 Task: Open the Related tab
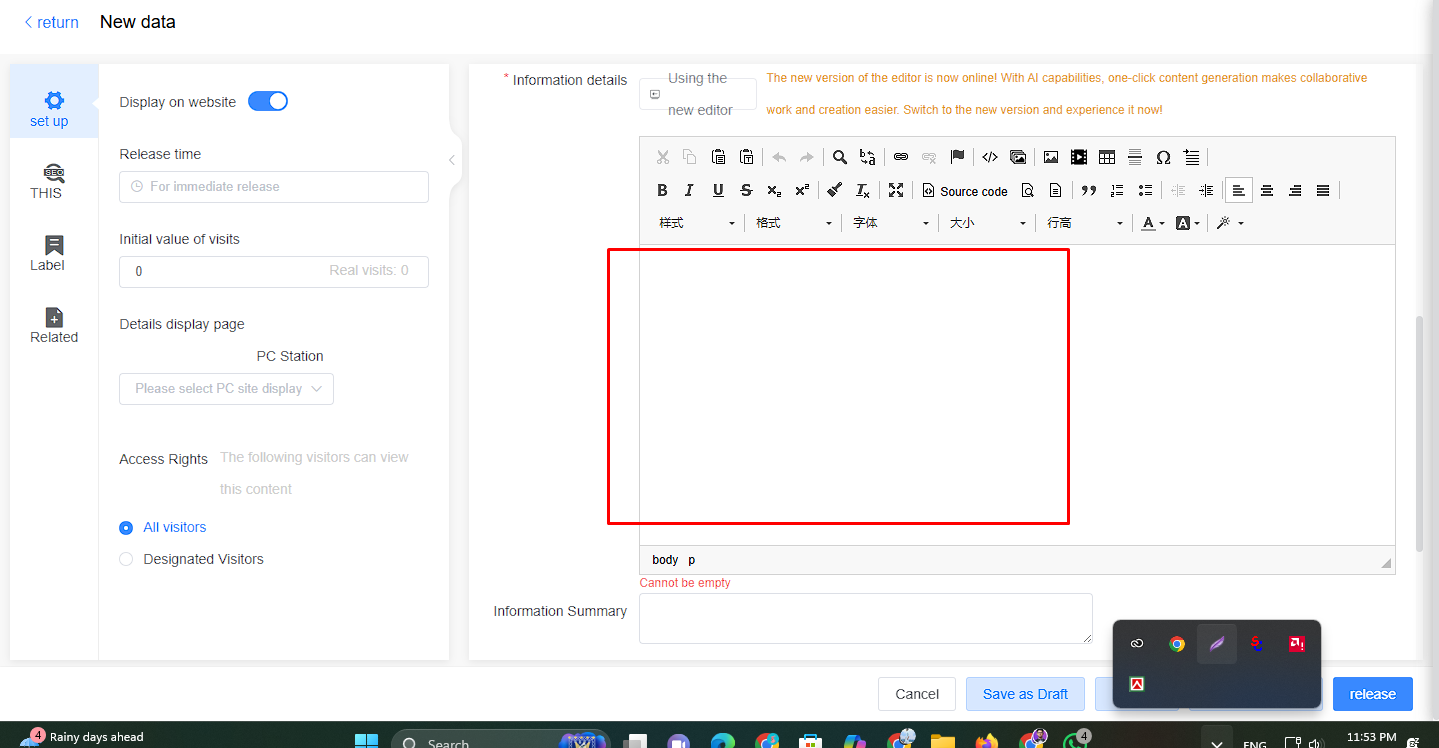point(54,326)
